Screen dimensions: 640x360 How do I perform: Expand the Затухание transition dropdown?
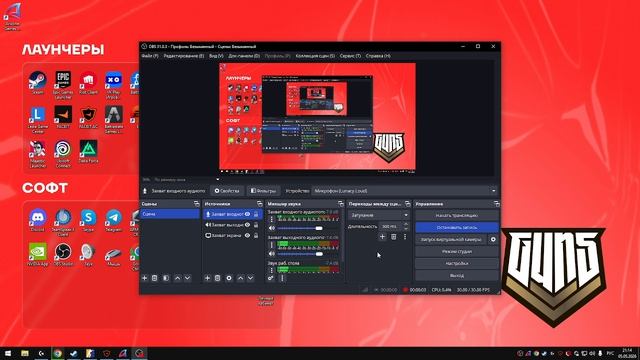(379, 215)
